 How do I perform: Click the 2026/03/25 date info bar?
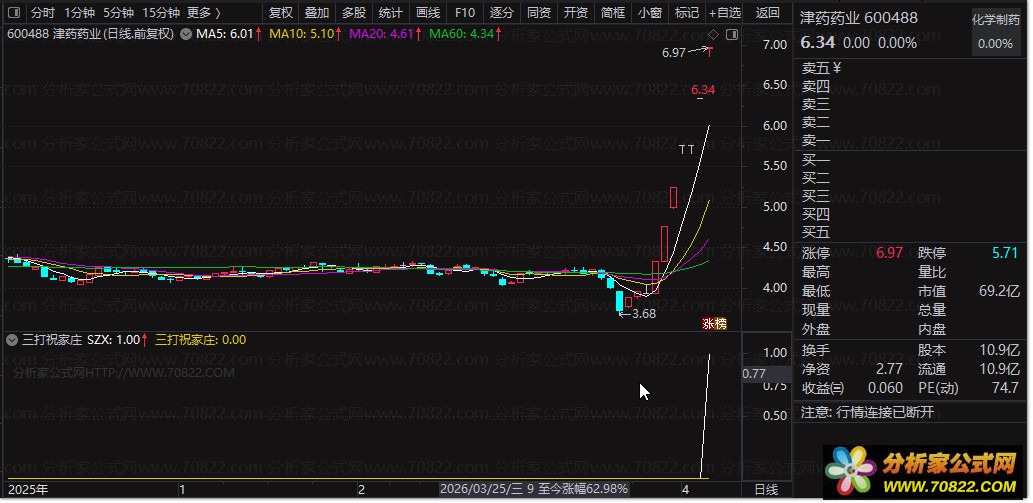pyautogui.click(x=535, y=490)
